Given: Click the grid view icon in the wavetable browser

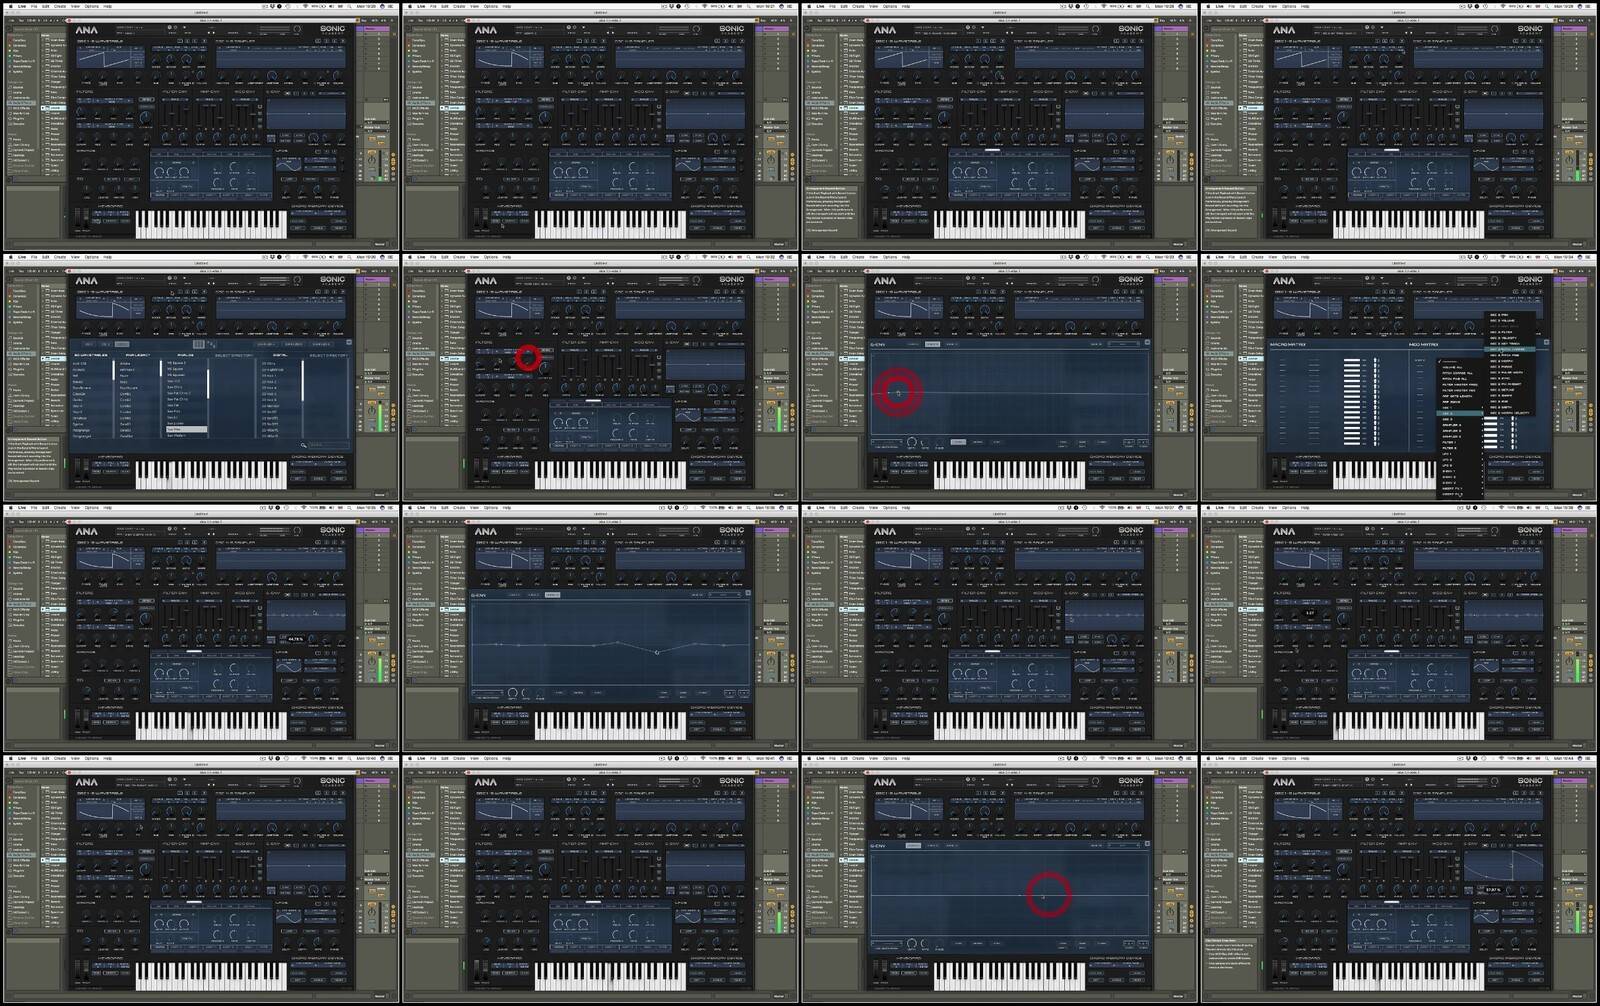Looking at the screenshot, I should (x=198, y=344).
